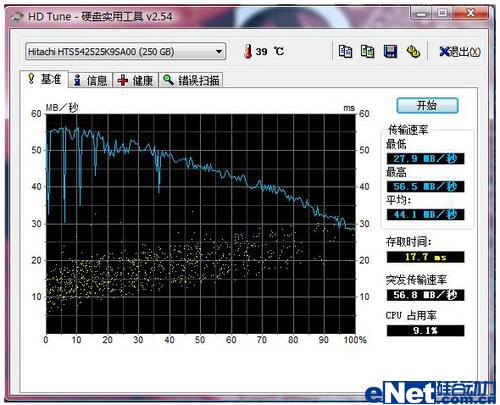Click the minimum rate value 27.9 MB/秒
The image size is (500, 405).
(x=425, y=158)
